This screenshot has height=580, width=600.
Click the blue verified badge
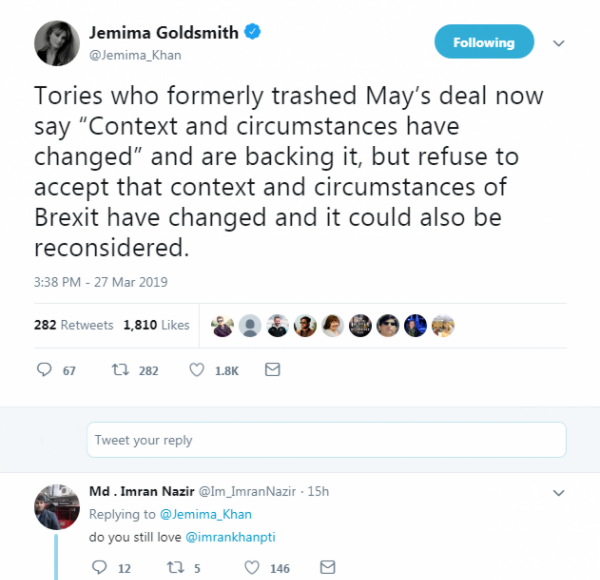click(x=254, y=33)
